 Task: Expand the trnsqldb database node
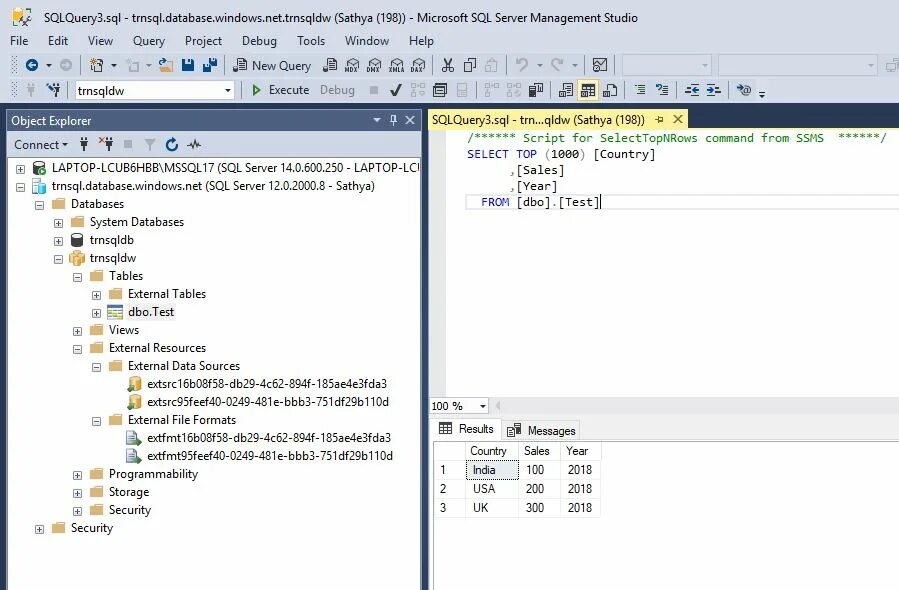point(58,241)
